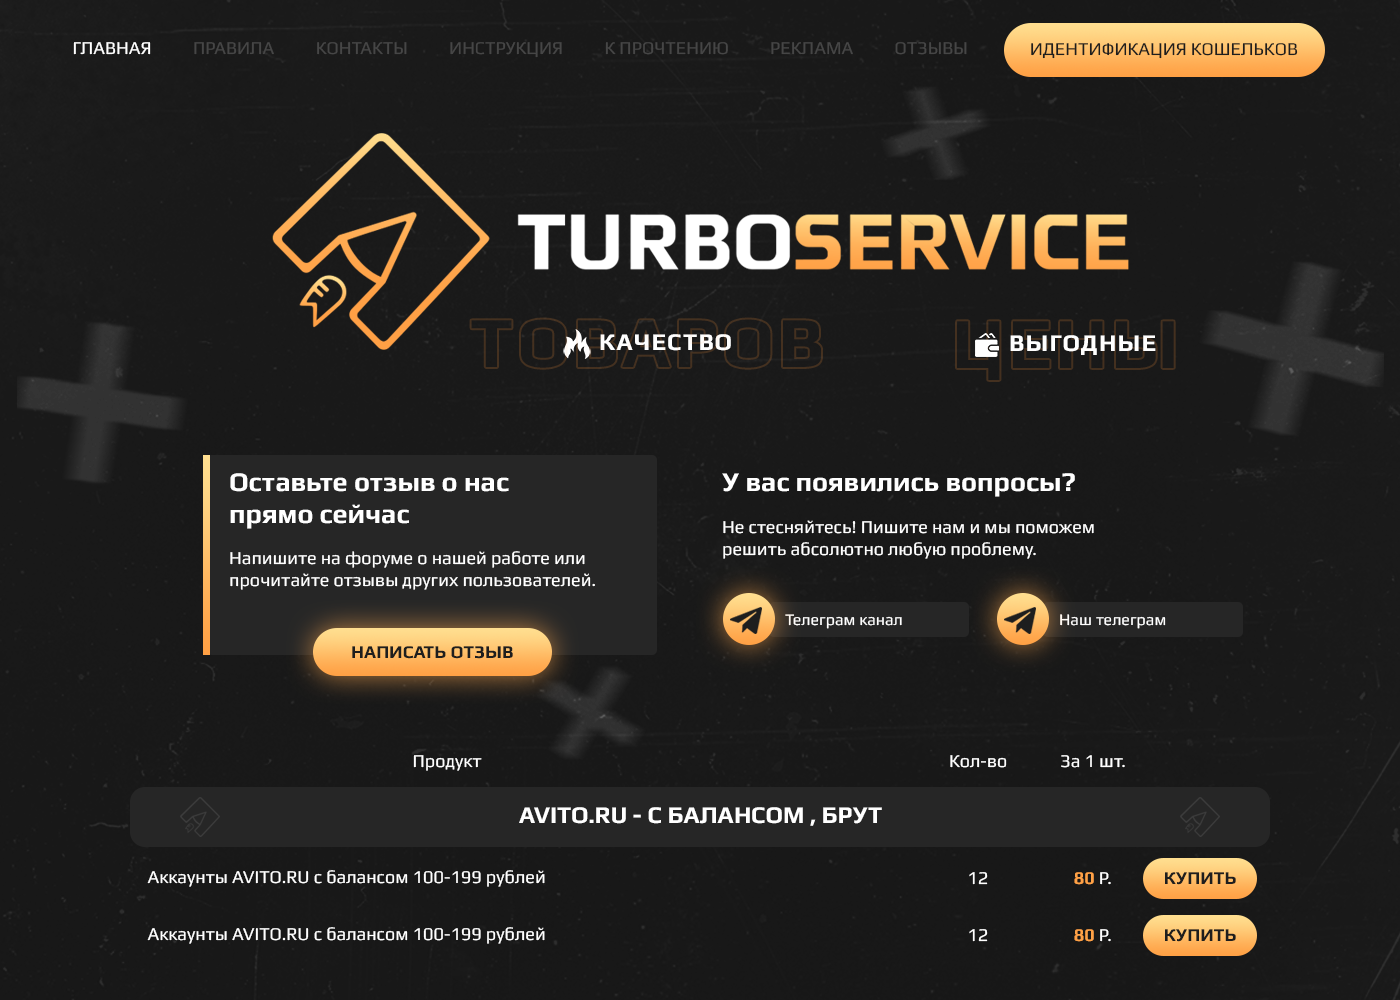This screenshot has width=1400, height=1000.
Task: Open ОТЗЫВЫ in the top menu
Action: tap(931, 48)
